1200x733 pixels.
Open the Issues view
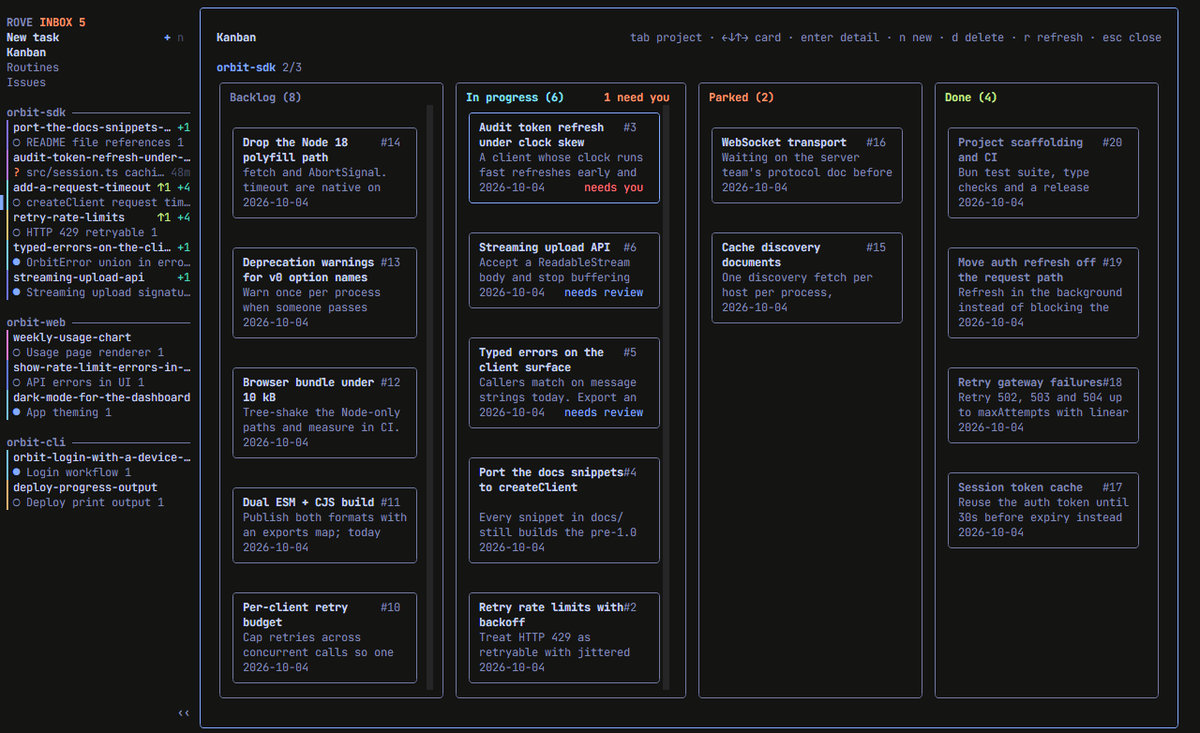pos(26,82)
